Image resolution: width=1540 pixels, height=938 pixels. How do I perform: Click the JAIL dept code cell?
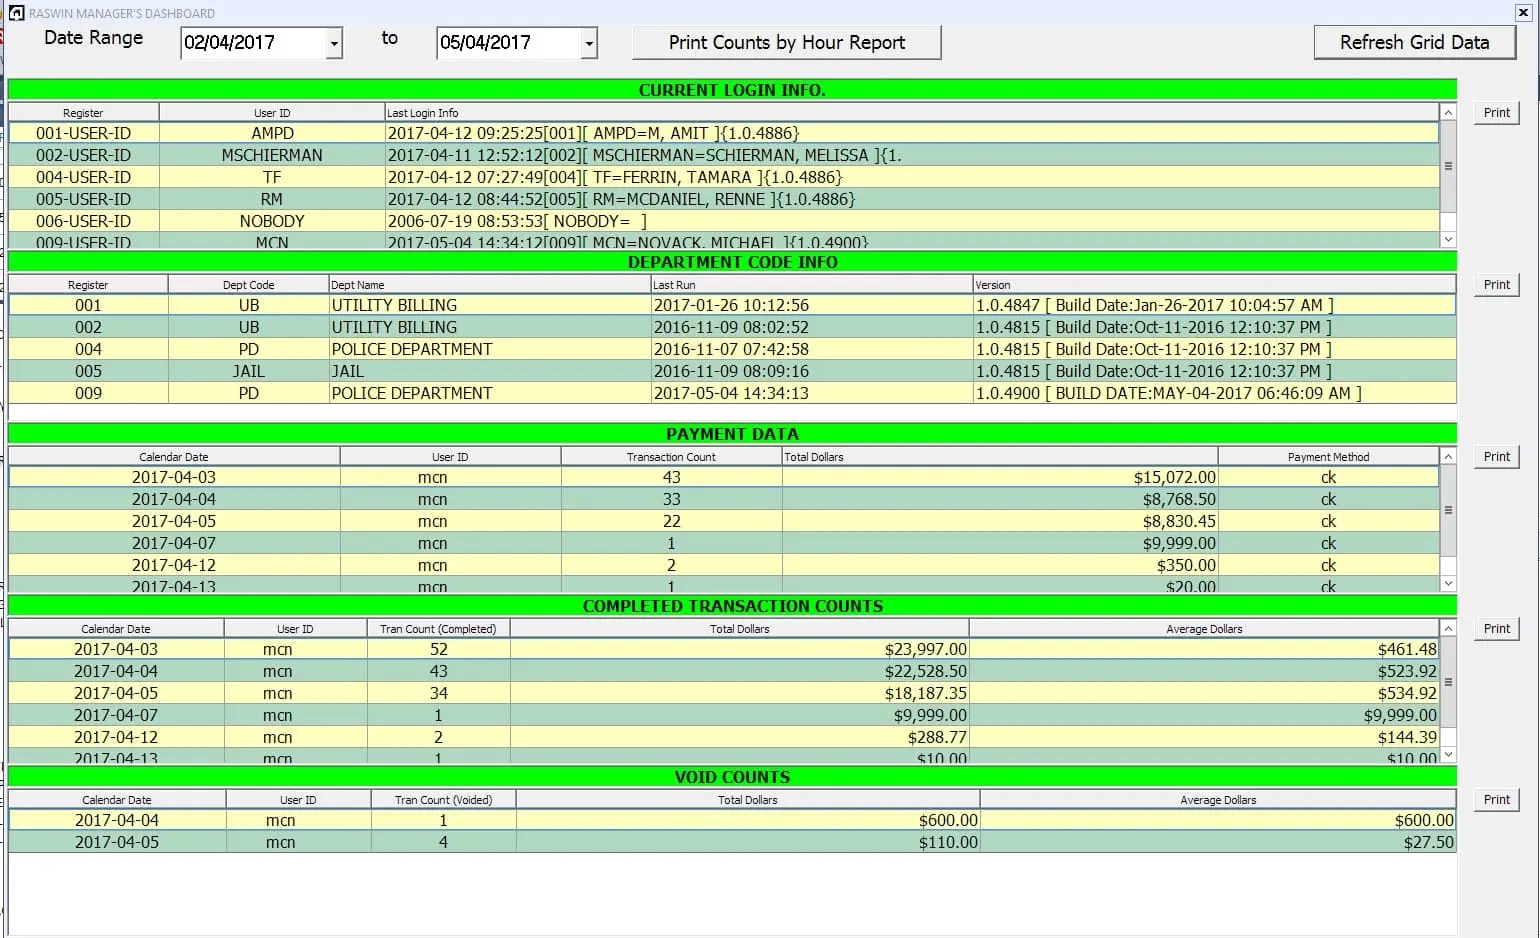tap(248, 371)
